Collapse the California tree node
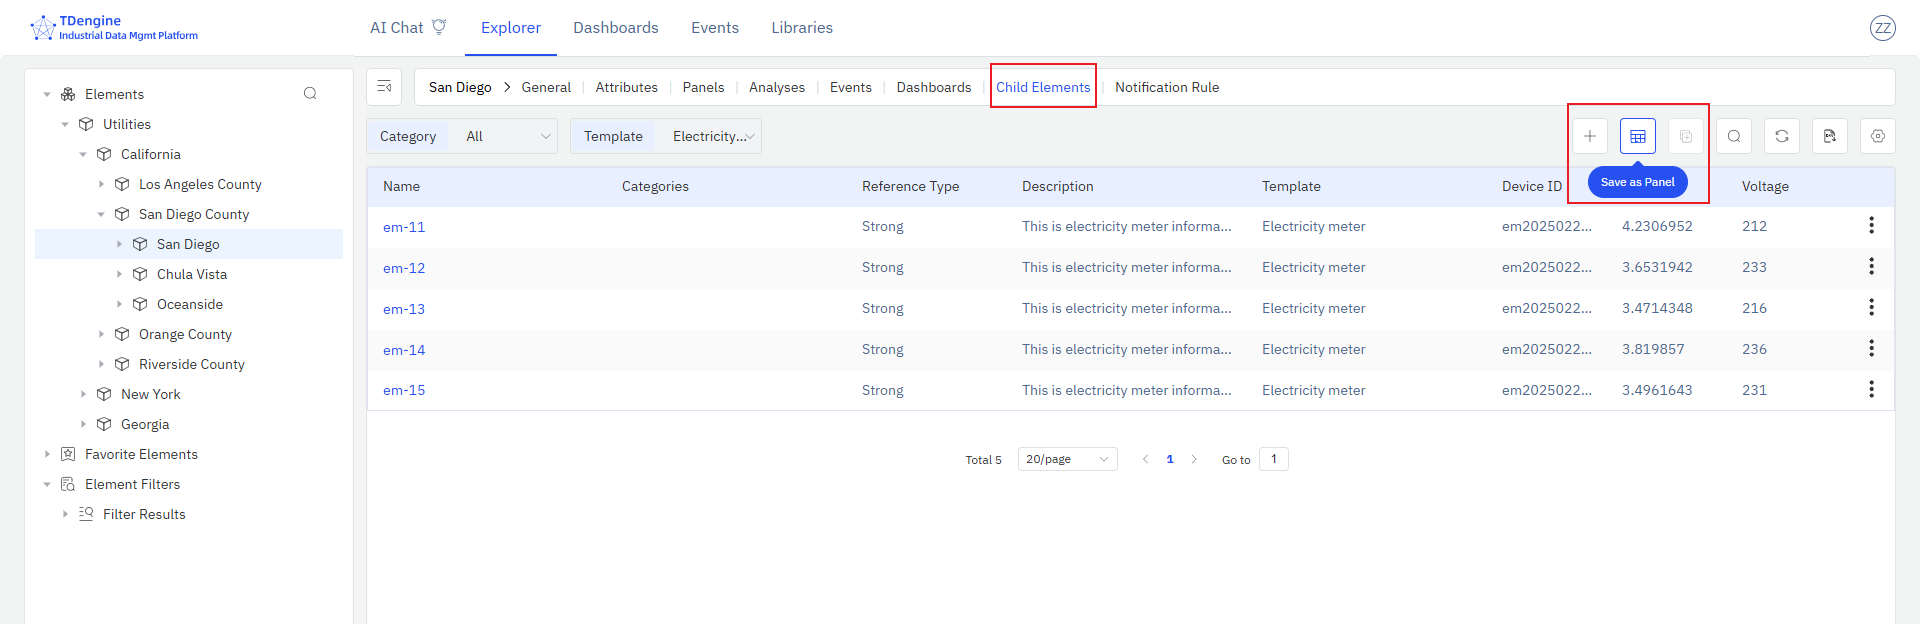 coord(83,154)
